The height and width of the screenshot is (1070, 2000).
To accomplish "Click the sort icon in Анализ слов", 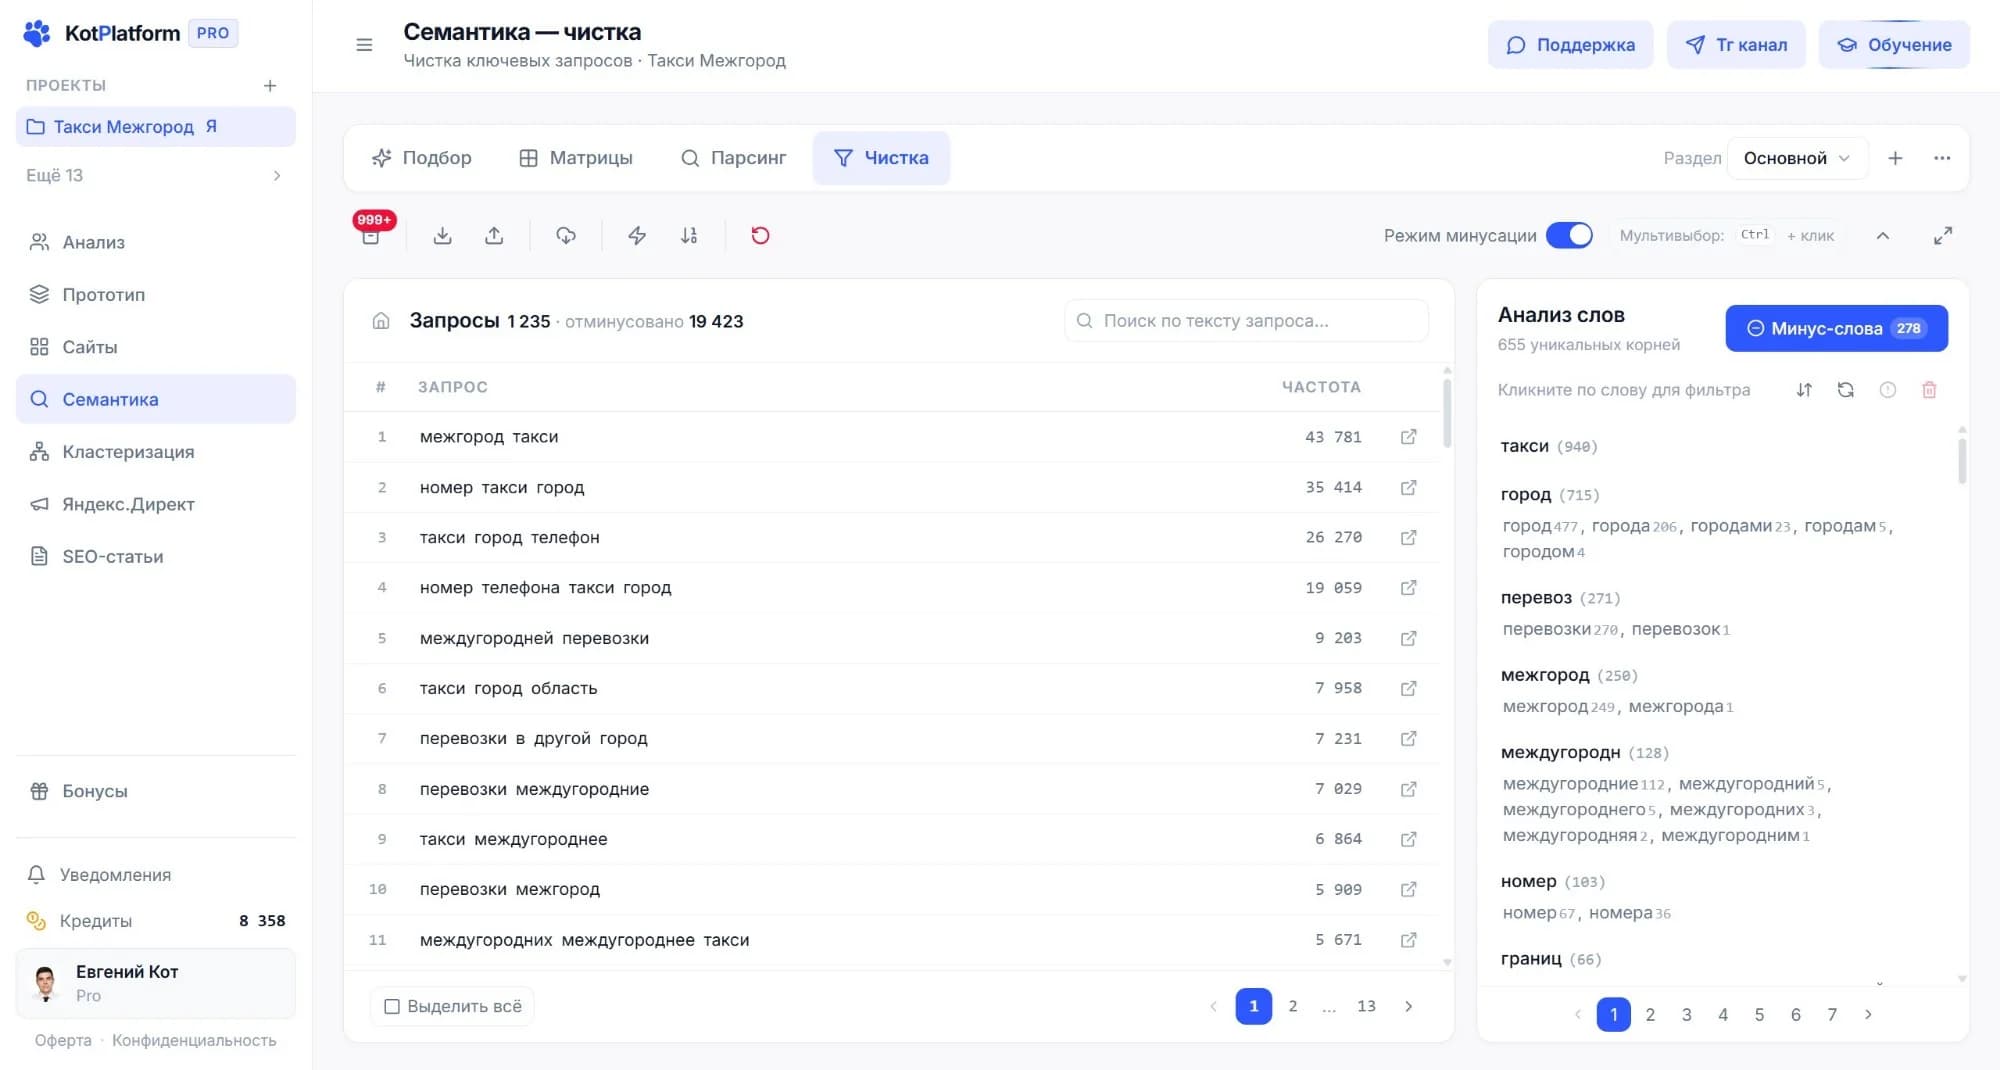I will (1804, 390).
